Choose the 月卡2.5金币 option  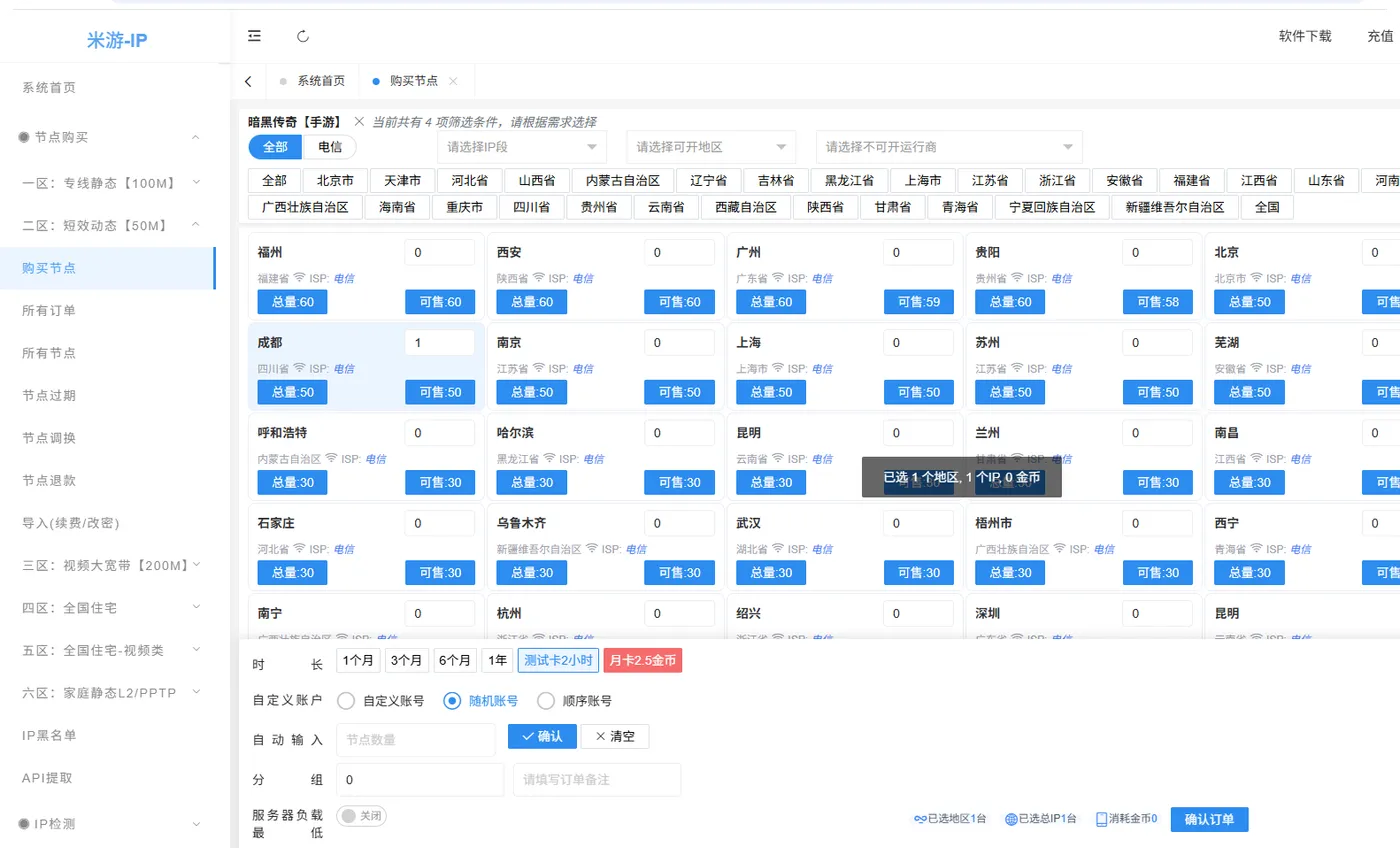click(643, 660)
